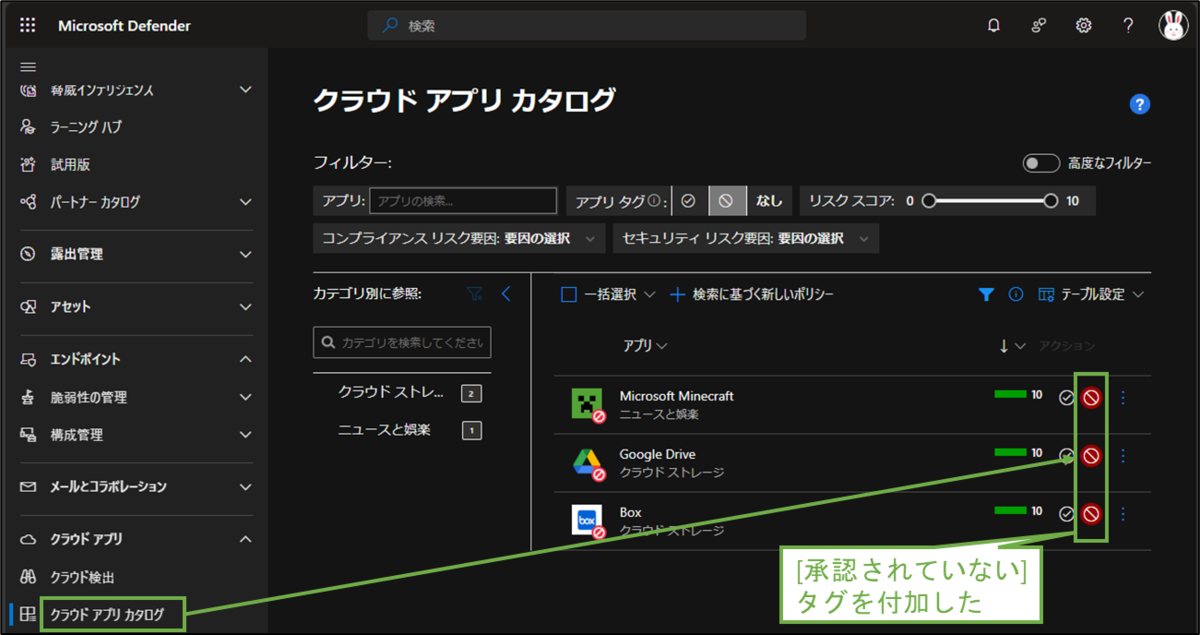Open テーブル設定 dropdown
This screenshot has width=1200, height=635.
(1091, 294)
